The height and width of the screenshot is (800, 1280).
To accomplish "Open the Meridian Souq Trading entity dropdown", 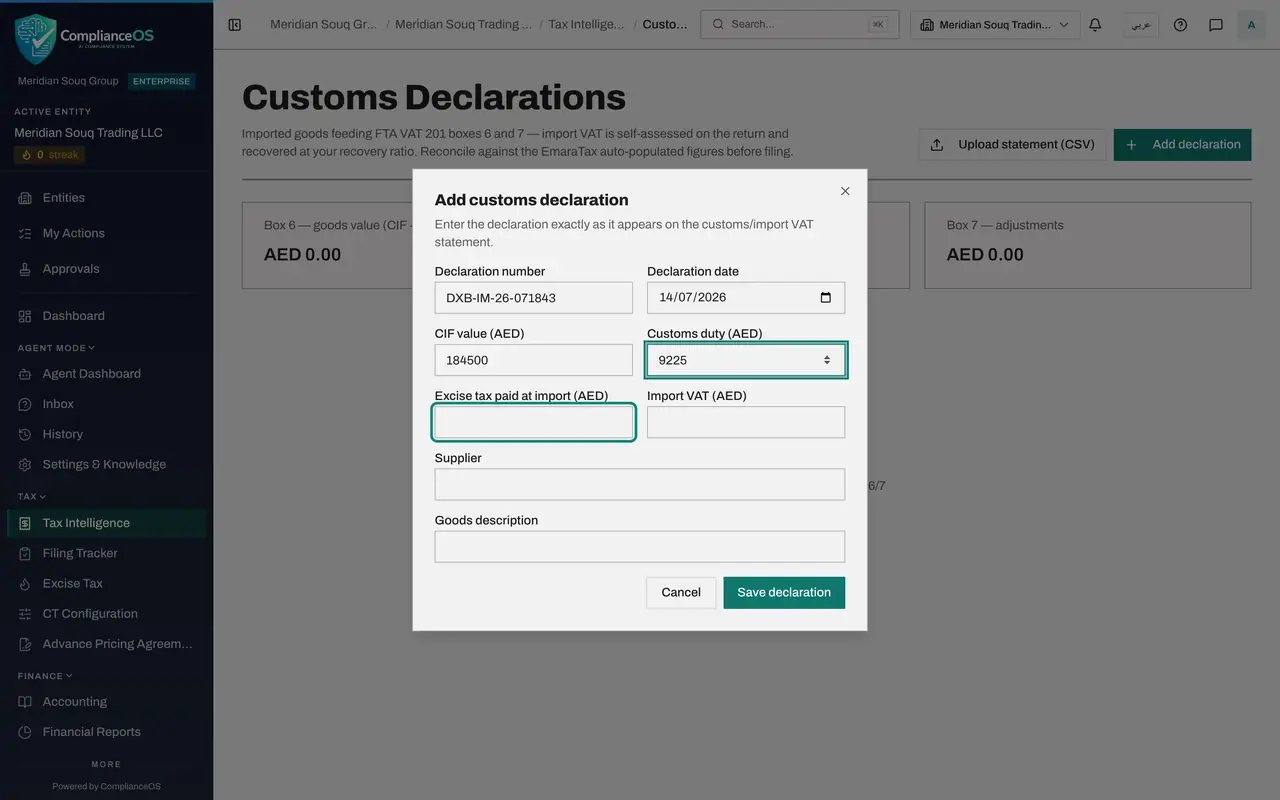I will tap(995, 25).
